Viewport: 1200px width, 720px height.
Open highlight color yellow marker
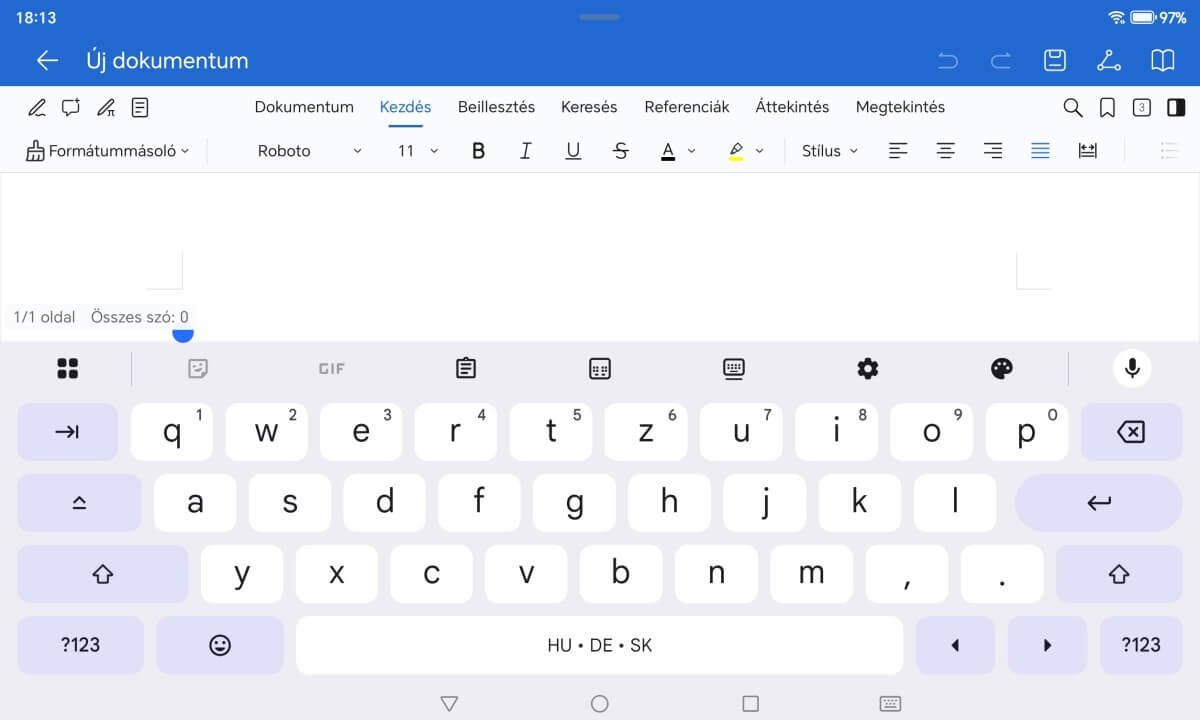pyautogui.click(x=736, y=151)
